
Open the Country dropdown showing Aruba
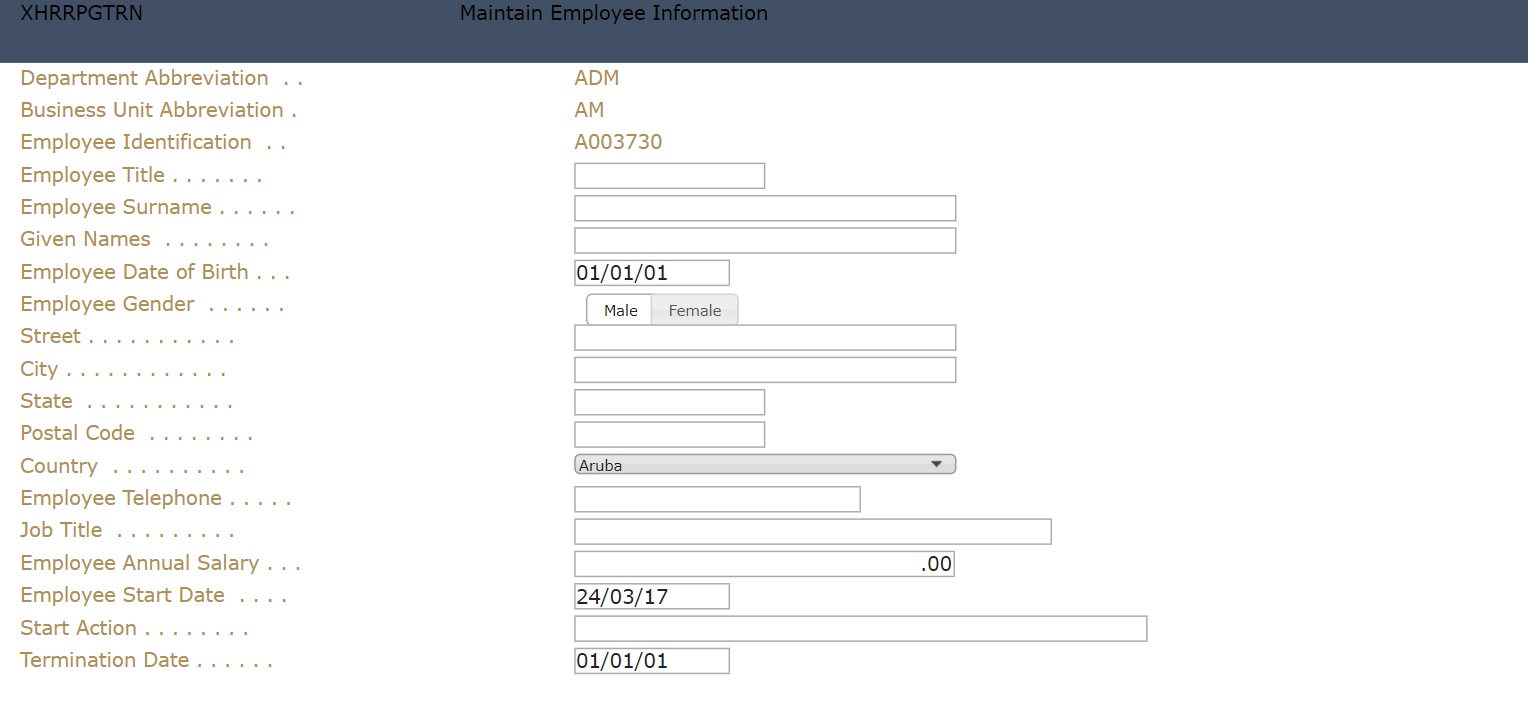tap(765, 464)
